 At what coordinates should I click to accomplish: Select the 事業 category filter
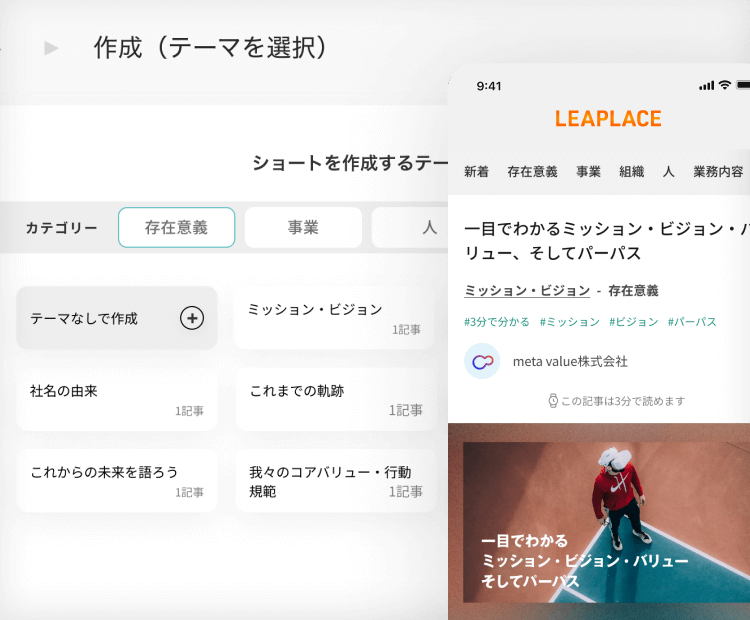click(303, 227)
